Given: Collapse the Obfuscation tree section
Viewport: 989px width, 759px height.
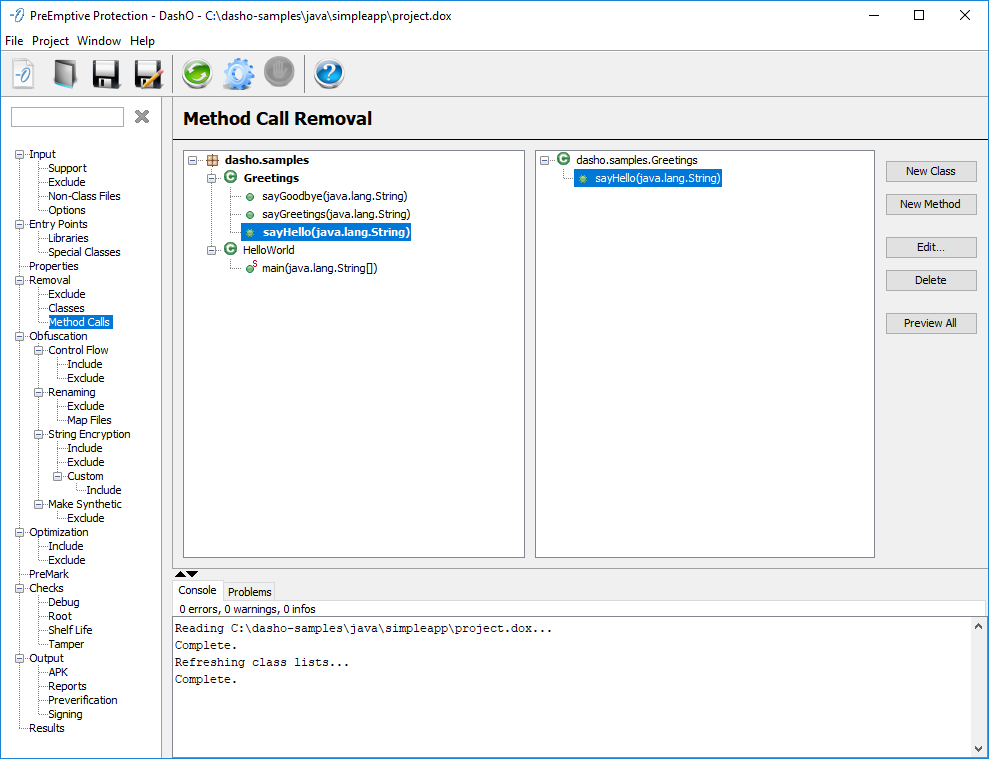Looking at the screenshot, I should 19,337.
